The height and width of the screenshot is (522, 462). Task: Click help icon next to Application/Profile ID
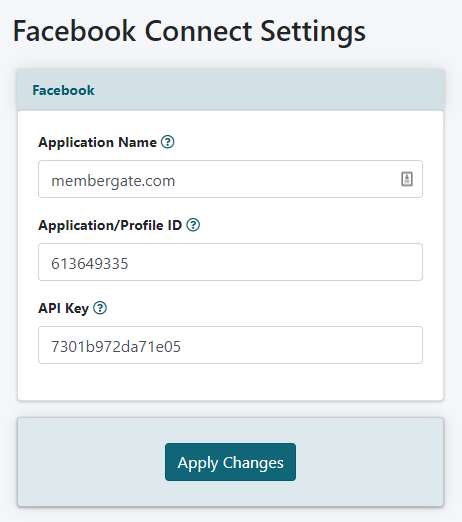[x=193, y=225]
